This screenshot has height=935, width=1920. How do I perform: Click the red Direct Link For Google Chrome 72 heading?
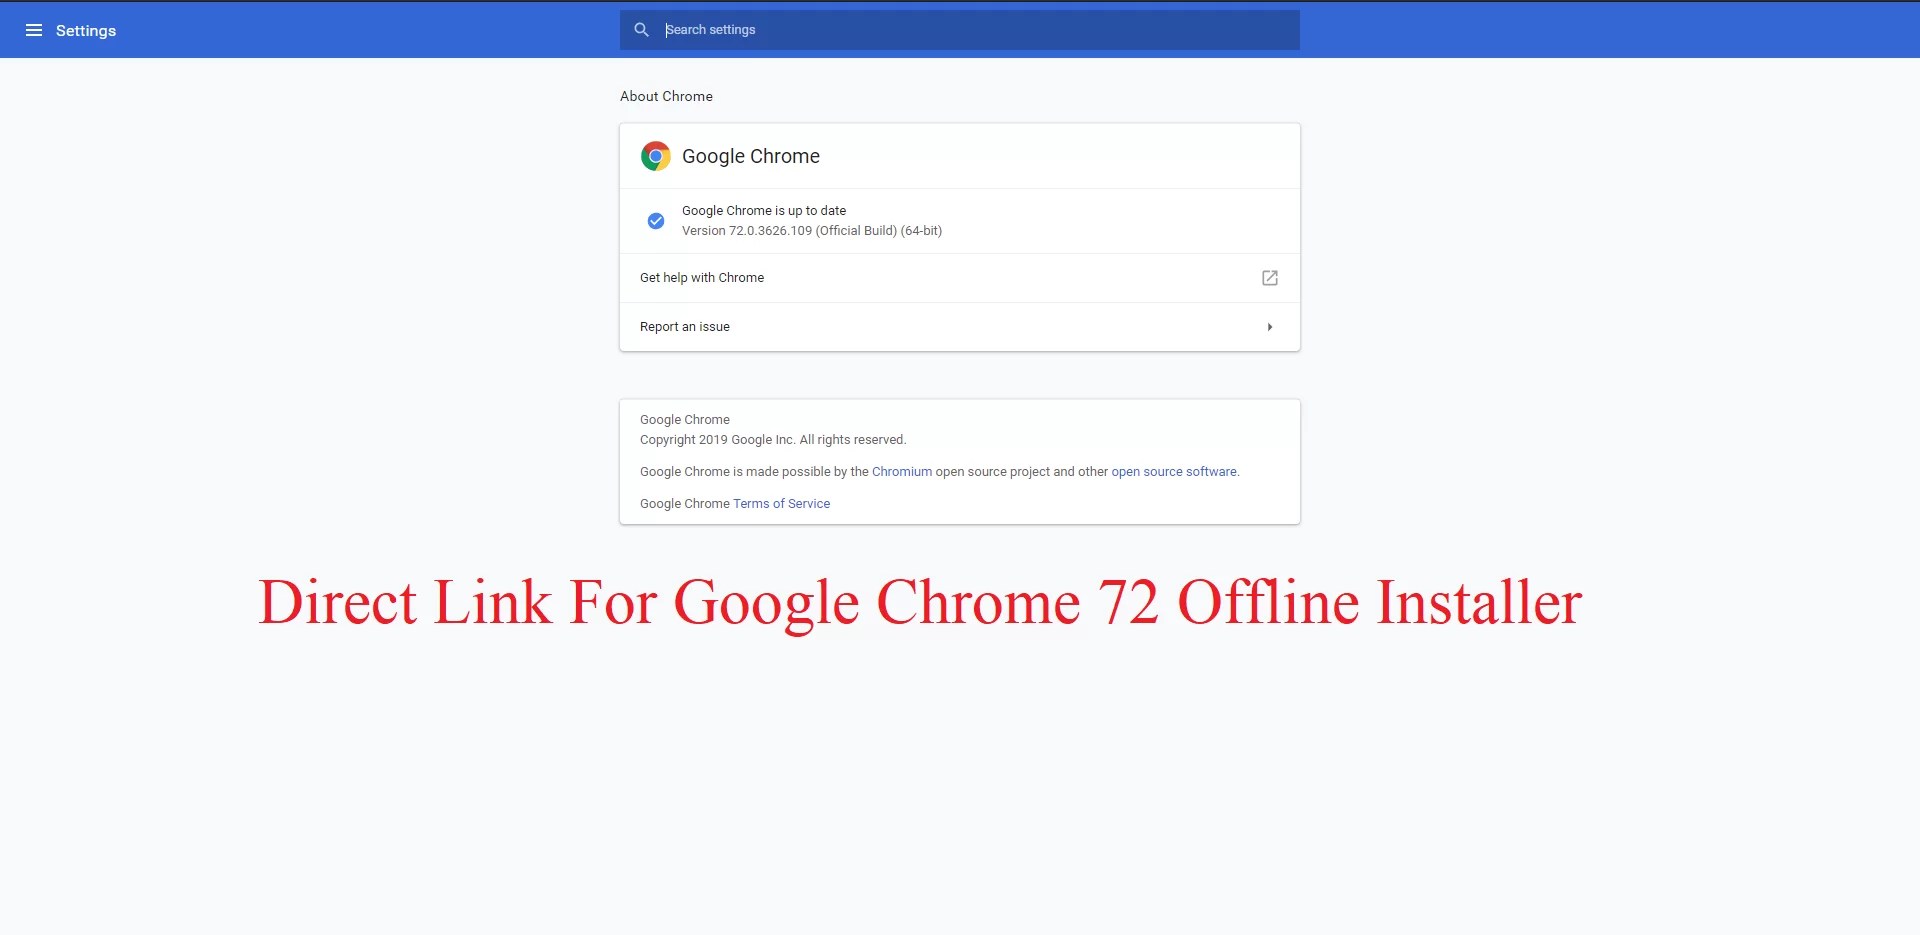point(920,603)
